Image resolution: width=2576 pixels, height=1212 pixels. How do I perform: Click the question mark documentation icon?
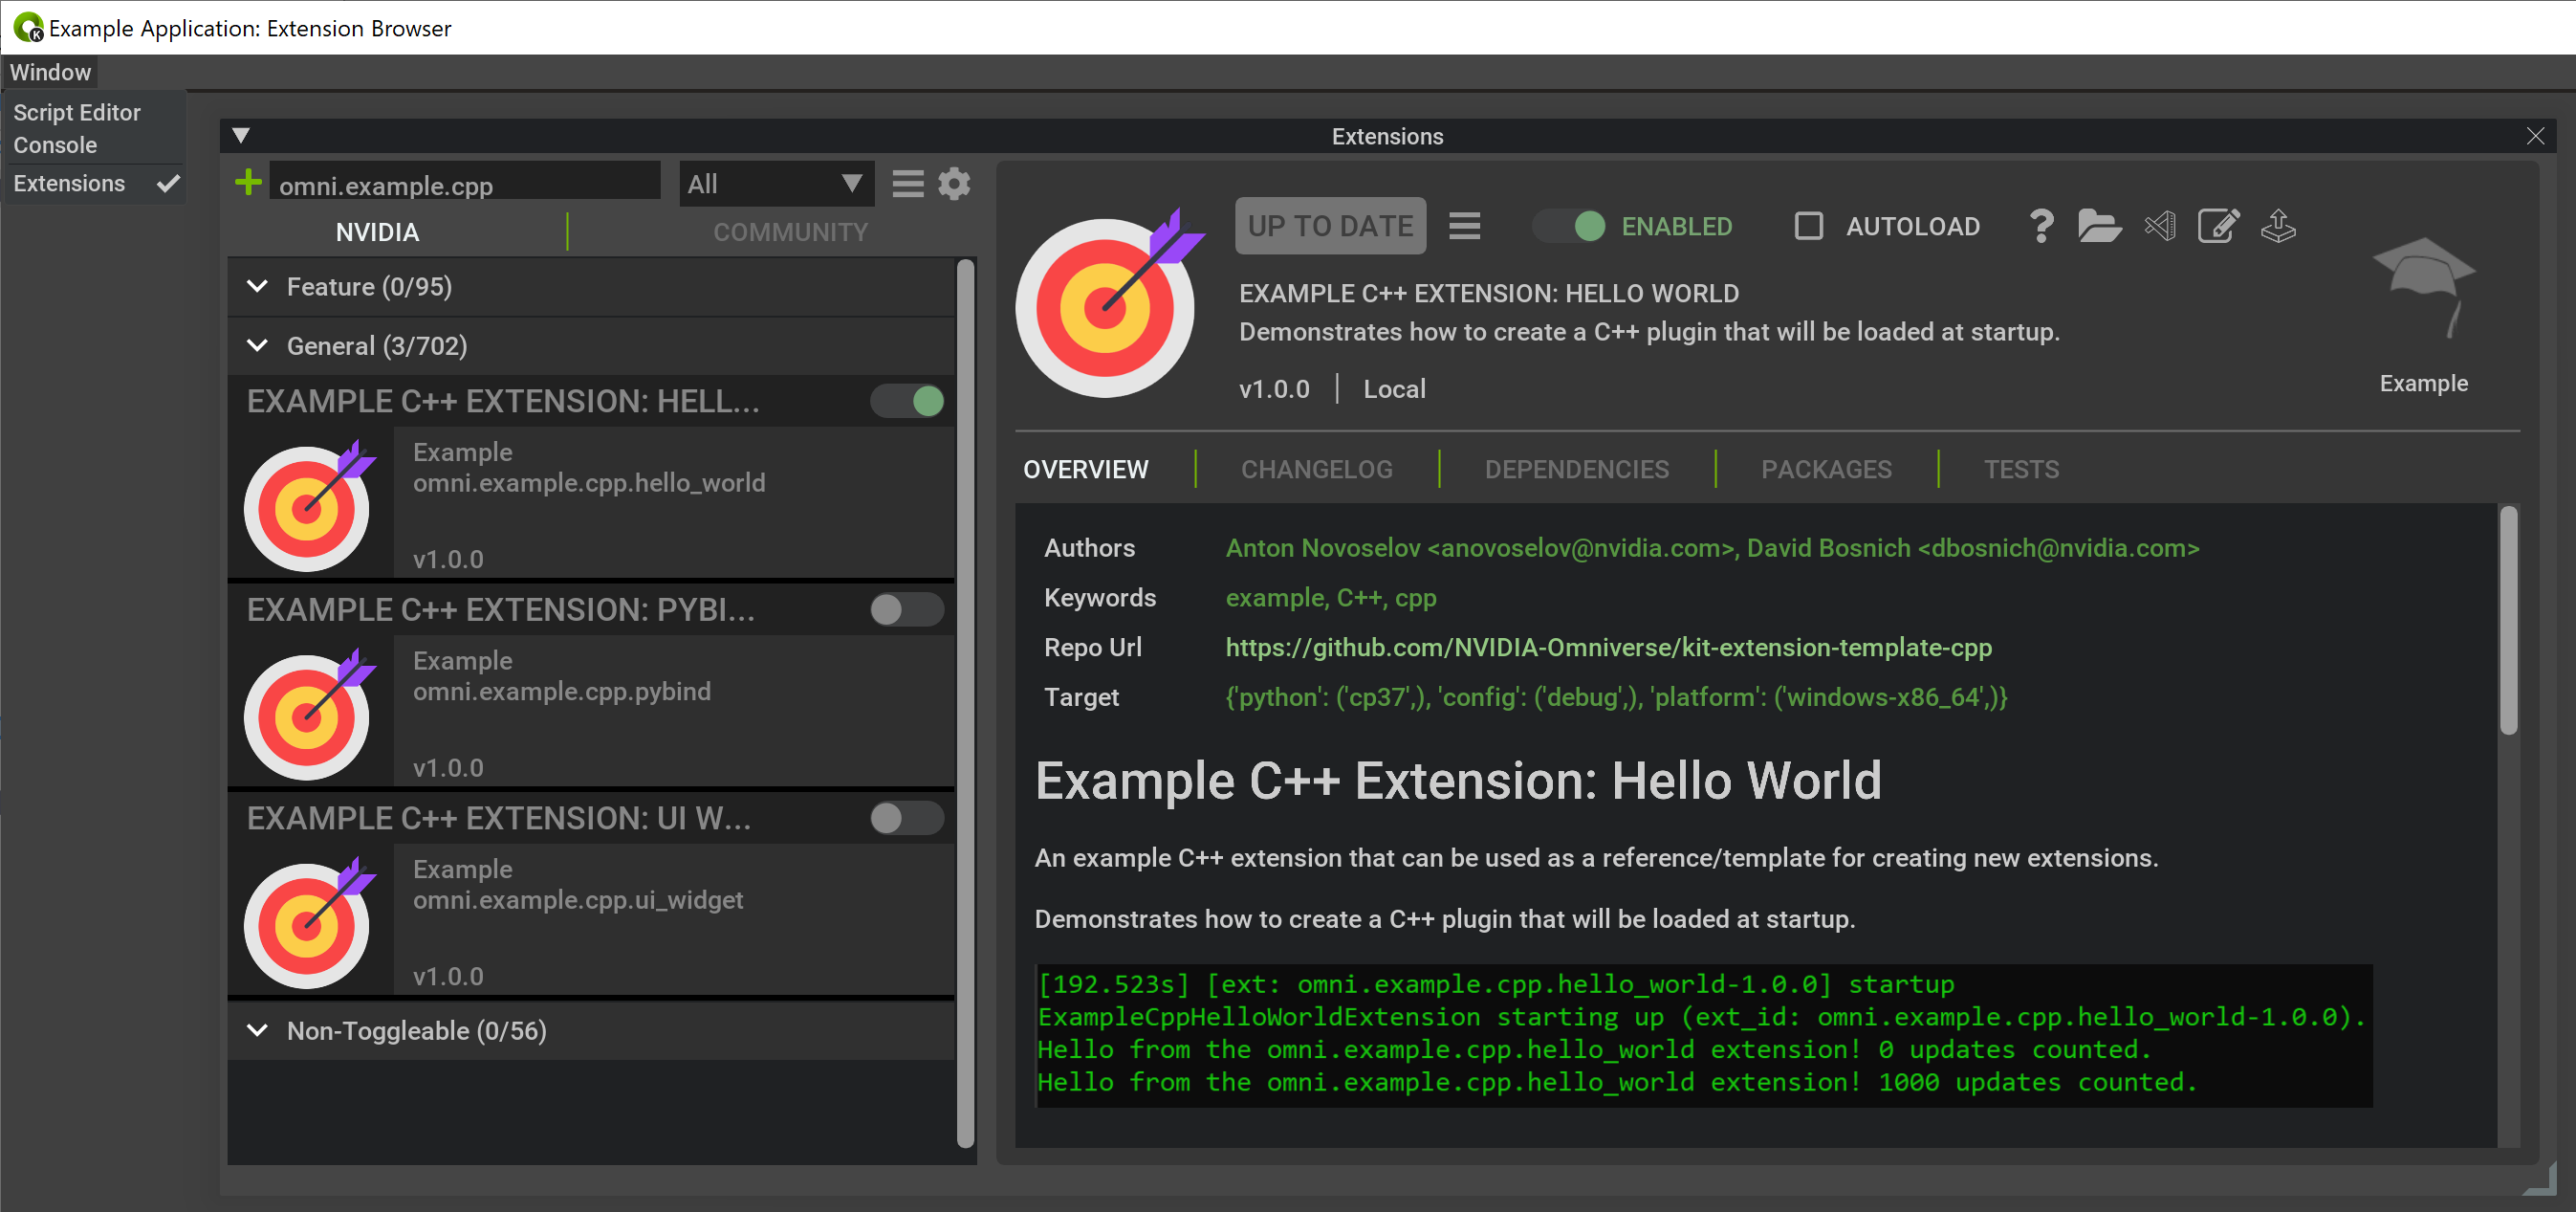2040,226
